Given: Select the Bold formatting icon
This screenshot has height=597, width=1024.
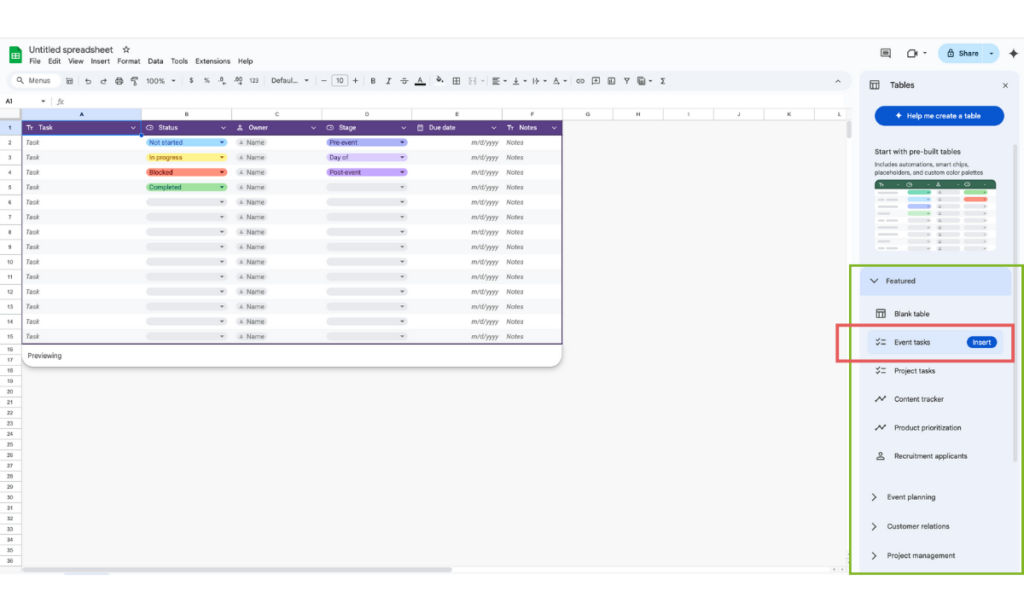Looking at the screenshot, I should [x=372, y=80].
